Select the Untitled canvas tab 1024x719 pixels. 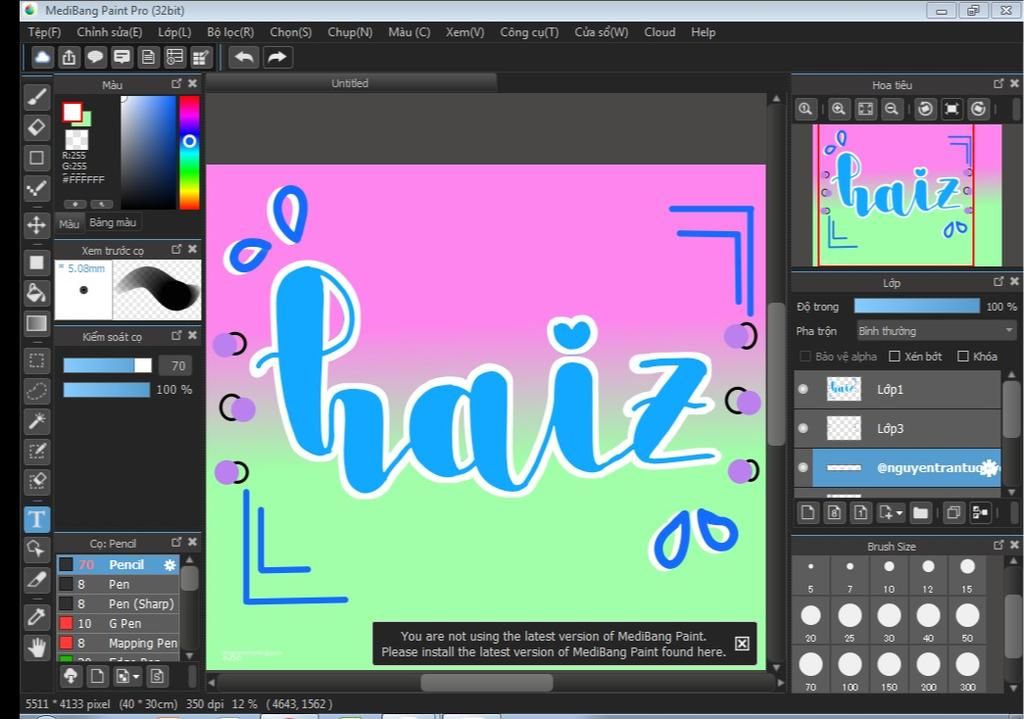coord(350,83)
